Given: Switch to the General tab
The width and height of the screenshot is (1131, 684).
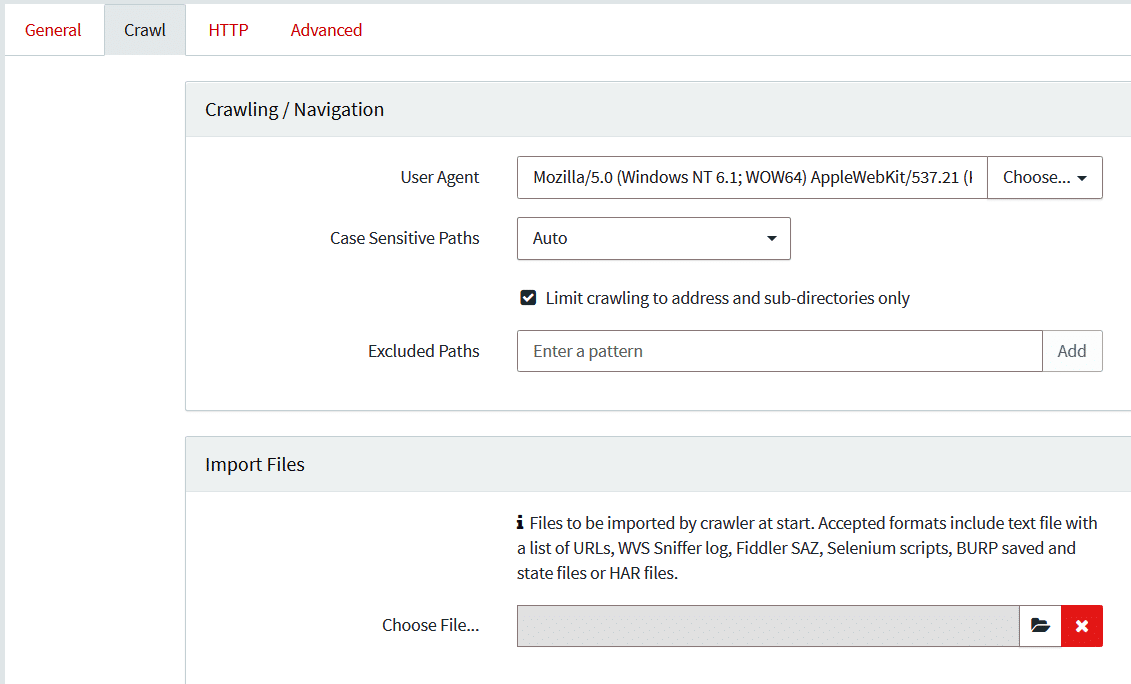Looking at the screenshot, I should tap(53, 30).
